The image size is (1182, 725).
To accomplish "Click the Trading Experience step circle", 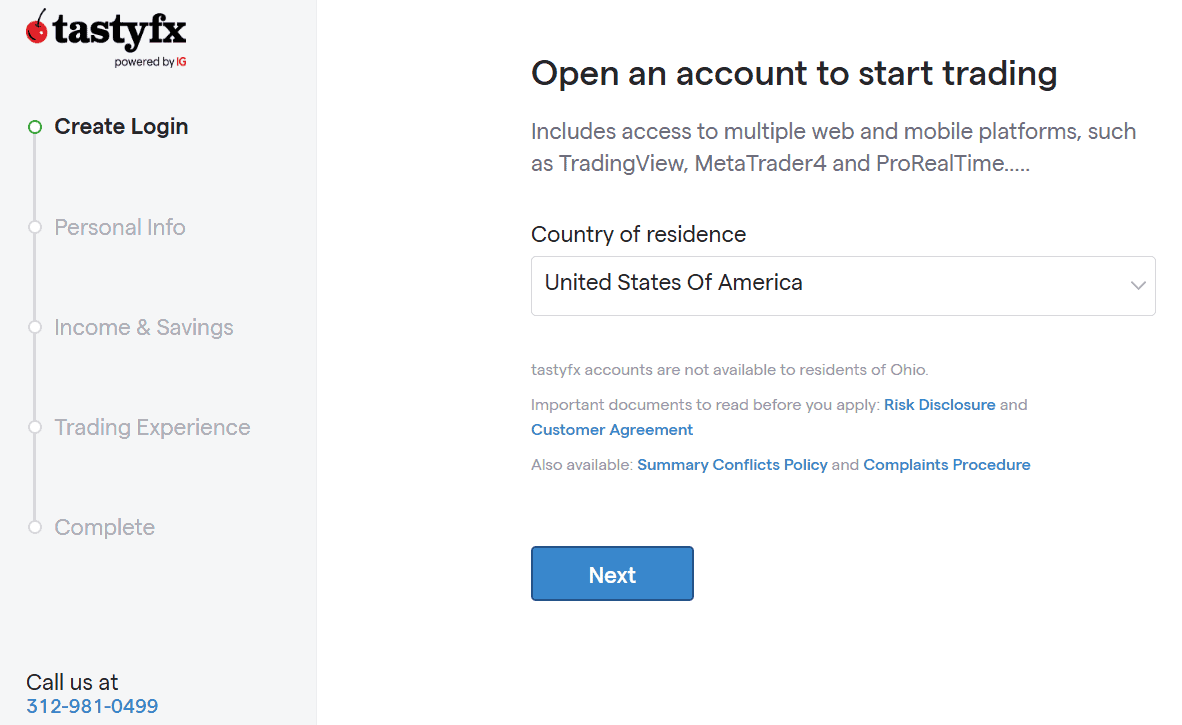I will click(35, 427).
